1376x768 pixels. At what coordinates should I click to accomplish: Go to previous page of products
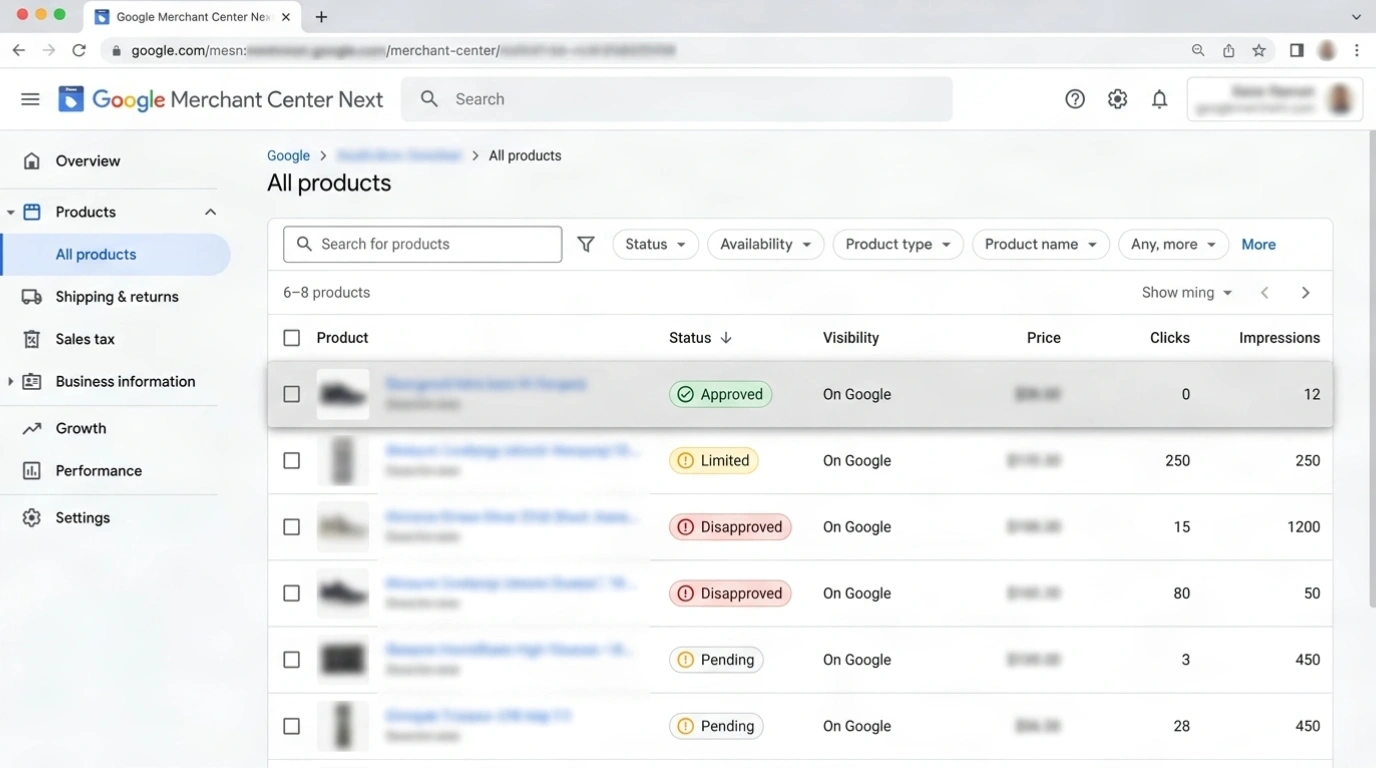[1265, 293]
